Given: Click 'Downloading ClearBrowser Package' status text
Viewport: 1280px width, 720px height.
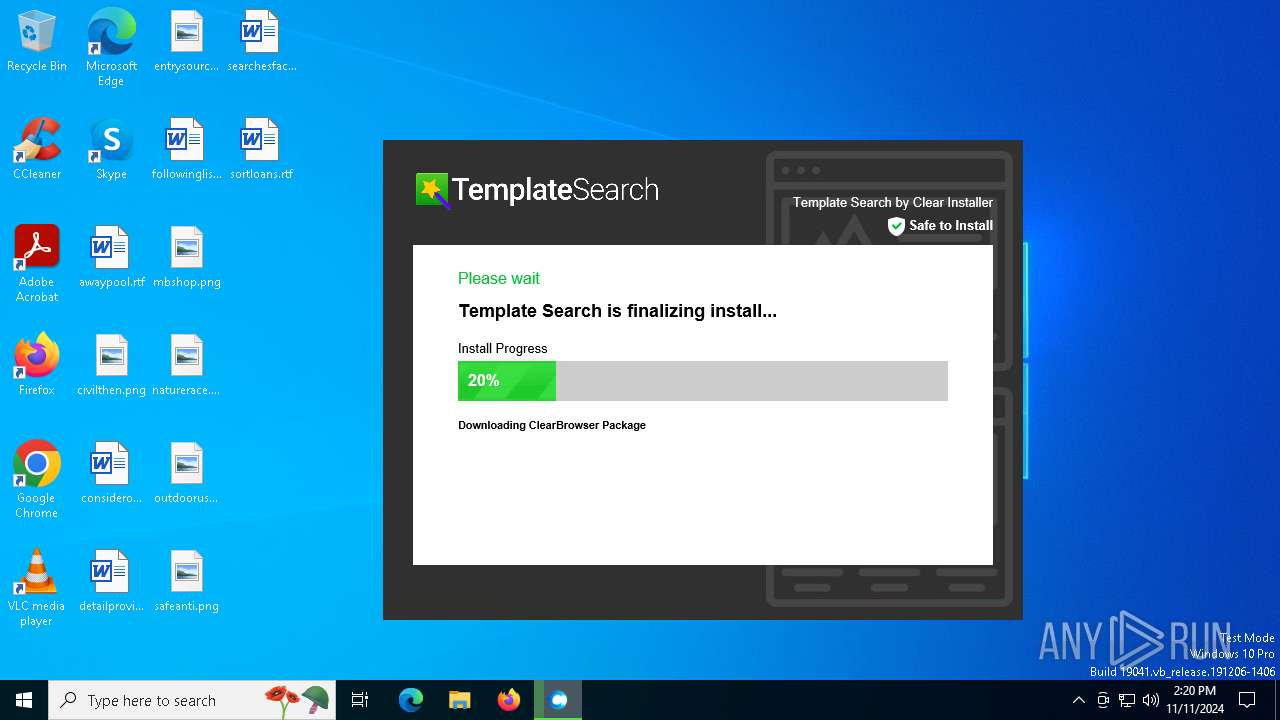Looking at the screenshot, I should click(552, 425).
